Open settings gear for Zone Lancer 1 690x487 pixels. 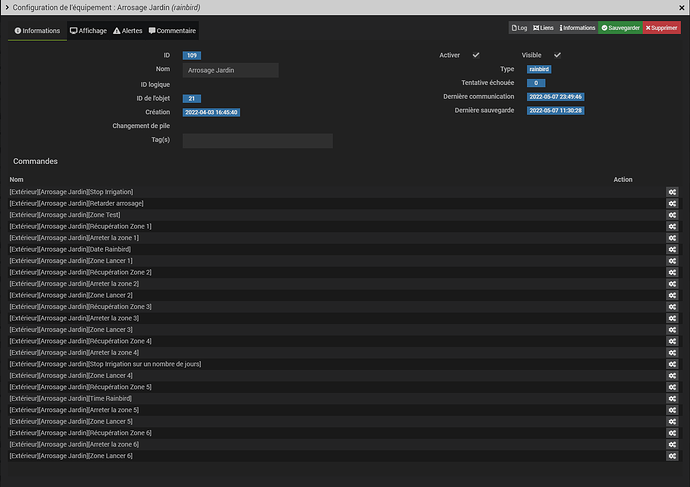(x=672, y=261)
